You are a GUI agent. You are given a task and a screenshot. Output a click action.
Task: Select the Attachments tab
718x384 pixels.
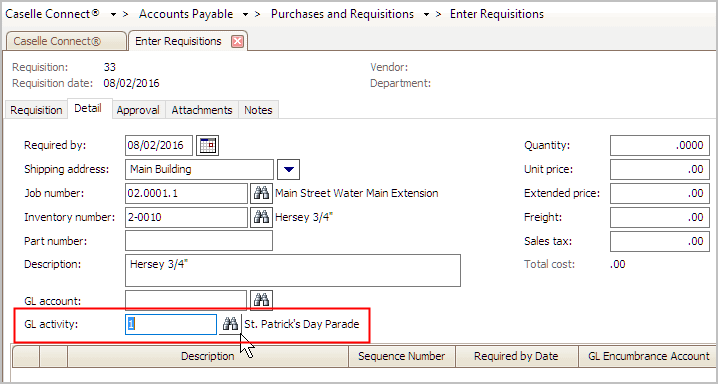click(202, 110)
